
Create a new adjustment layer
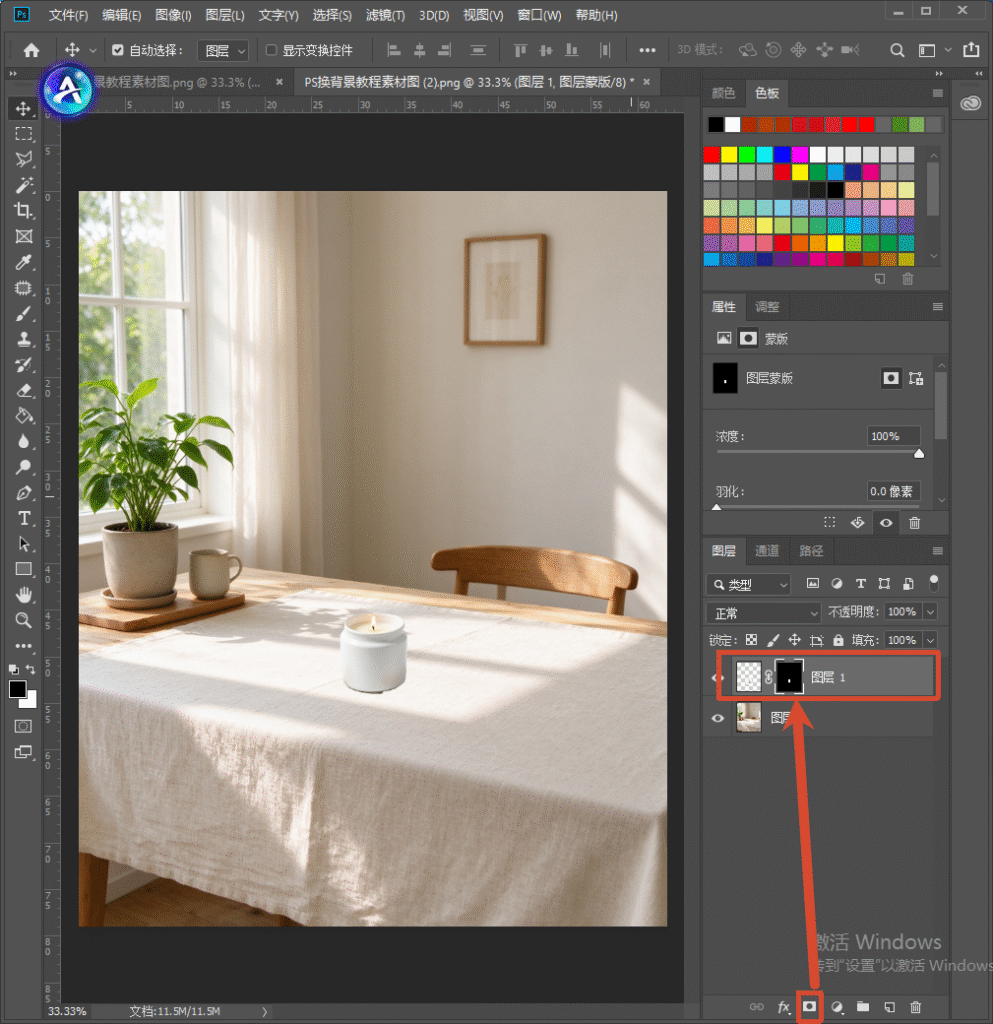coord(837,1007)
